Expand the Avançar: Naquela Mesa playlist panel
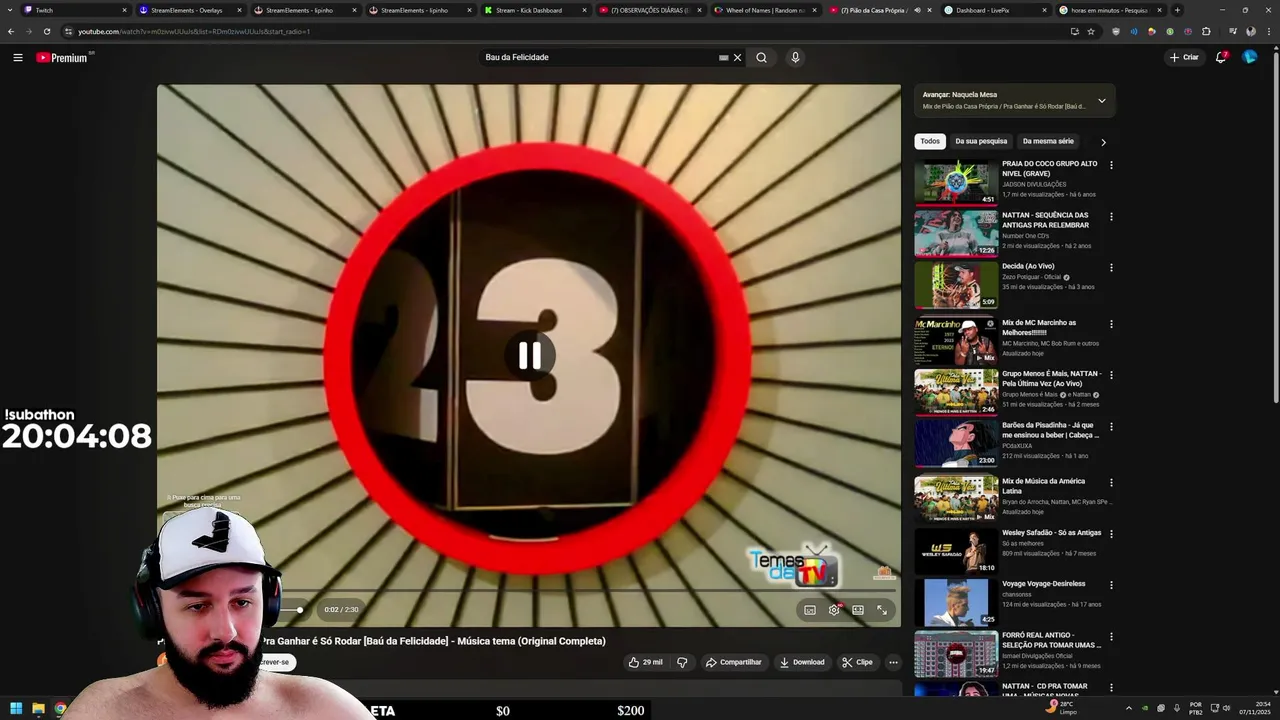This screenshot has width=1280, height=720. 1101,100
